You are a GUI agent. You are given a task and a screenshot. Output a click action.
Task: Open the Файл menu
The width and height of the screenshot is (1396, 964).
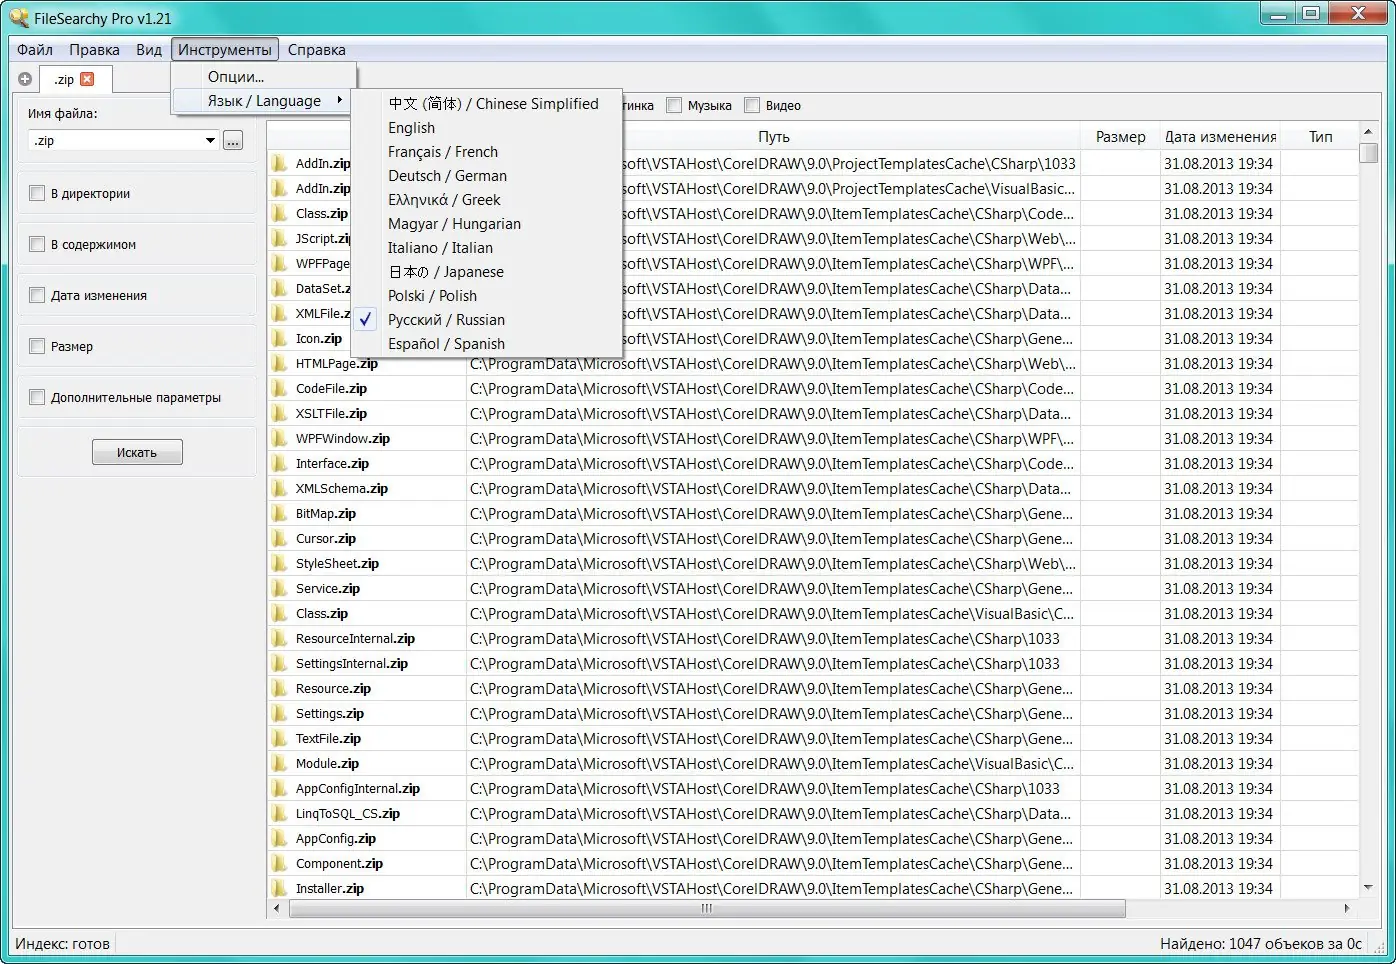point(35,50)
